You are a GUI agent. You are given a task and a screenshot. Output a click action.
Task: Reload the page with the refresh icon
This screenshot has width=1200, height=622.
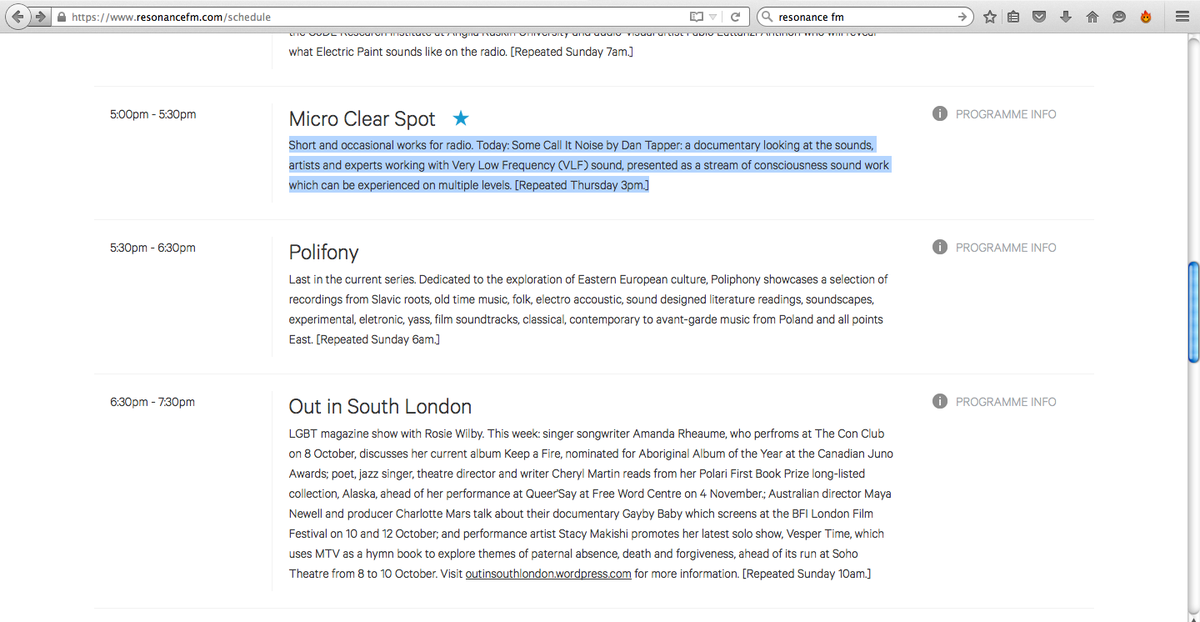[736, 17]
